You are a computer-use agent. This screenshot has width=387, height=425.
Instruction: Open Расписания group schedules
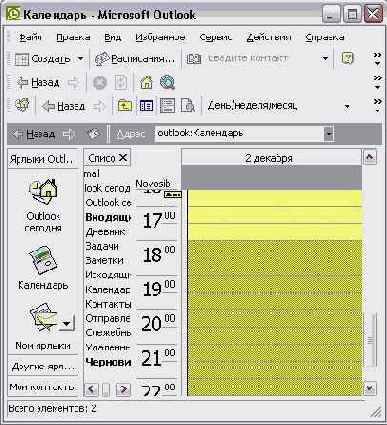tap(135, 59)
